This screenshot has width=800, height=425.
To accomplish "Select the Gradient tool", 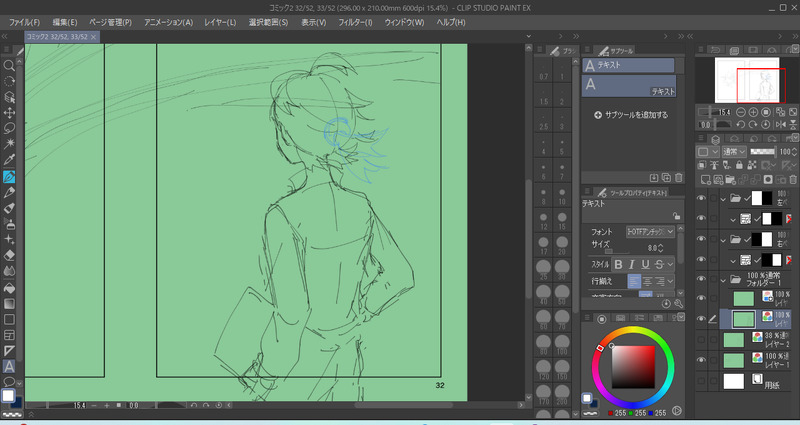I will (9, 304).
